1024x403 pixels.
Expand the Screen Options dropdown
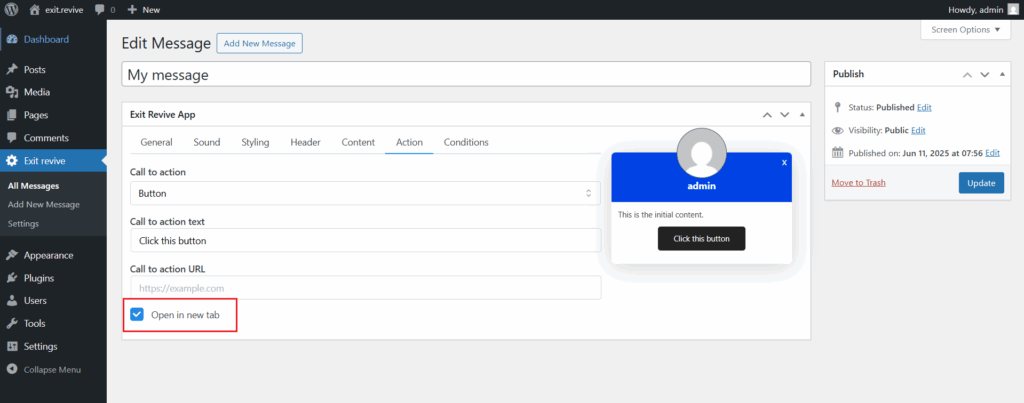[964, 30]
